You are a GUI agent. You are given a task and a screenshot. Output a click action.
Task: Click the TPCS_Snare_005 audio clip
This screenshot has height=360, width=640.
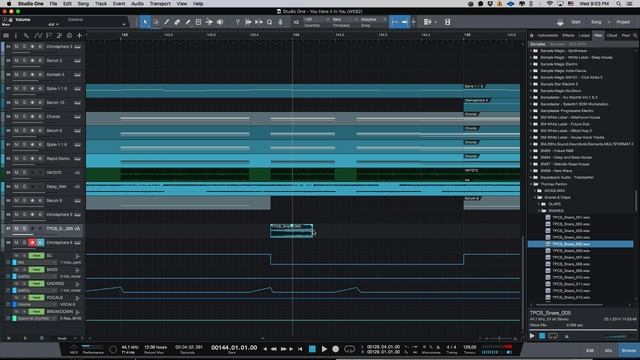[x=291, y=231]
